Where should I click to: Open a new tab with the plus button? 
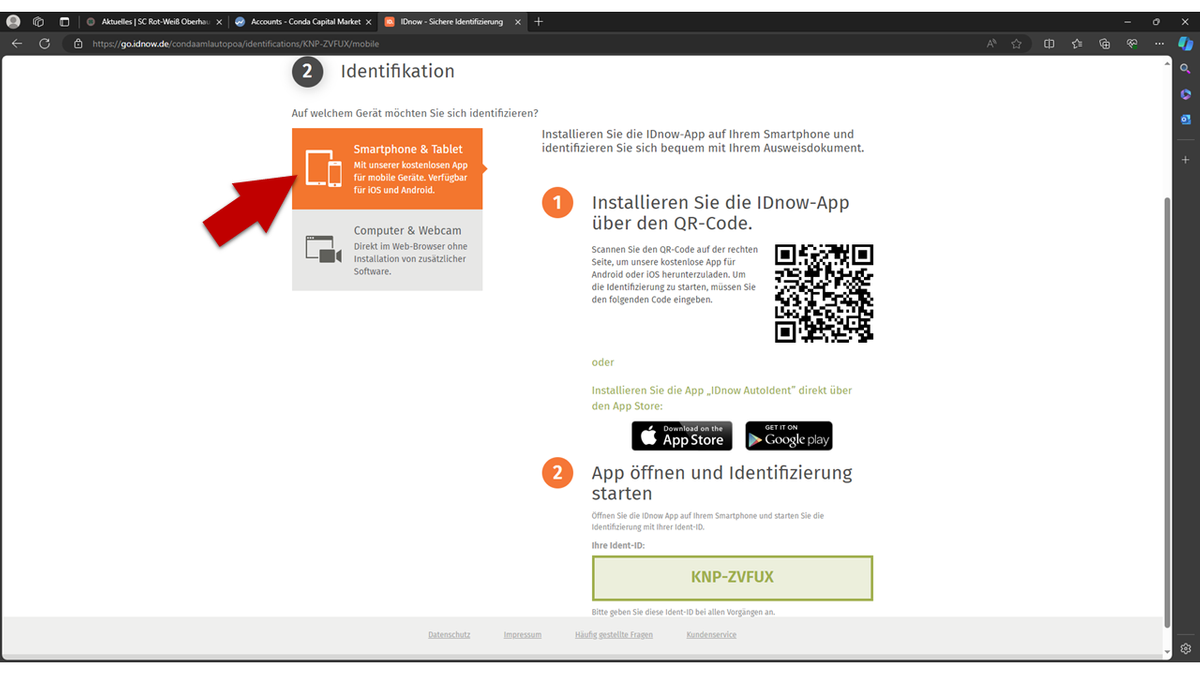tap(539, 21)
